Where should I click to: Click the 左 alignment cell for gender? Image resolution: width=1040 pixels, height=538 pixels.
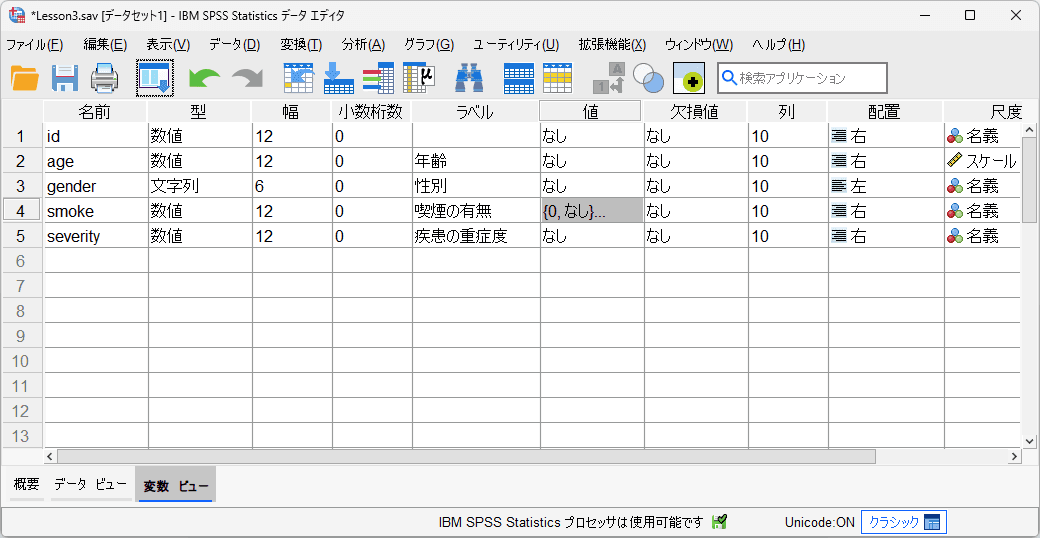click(x=886, y=186)
